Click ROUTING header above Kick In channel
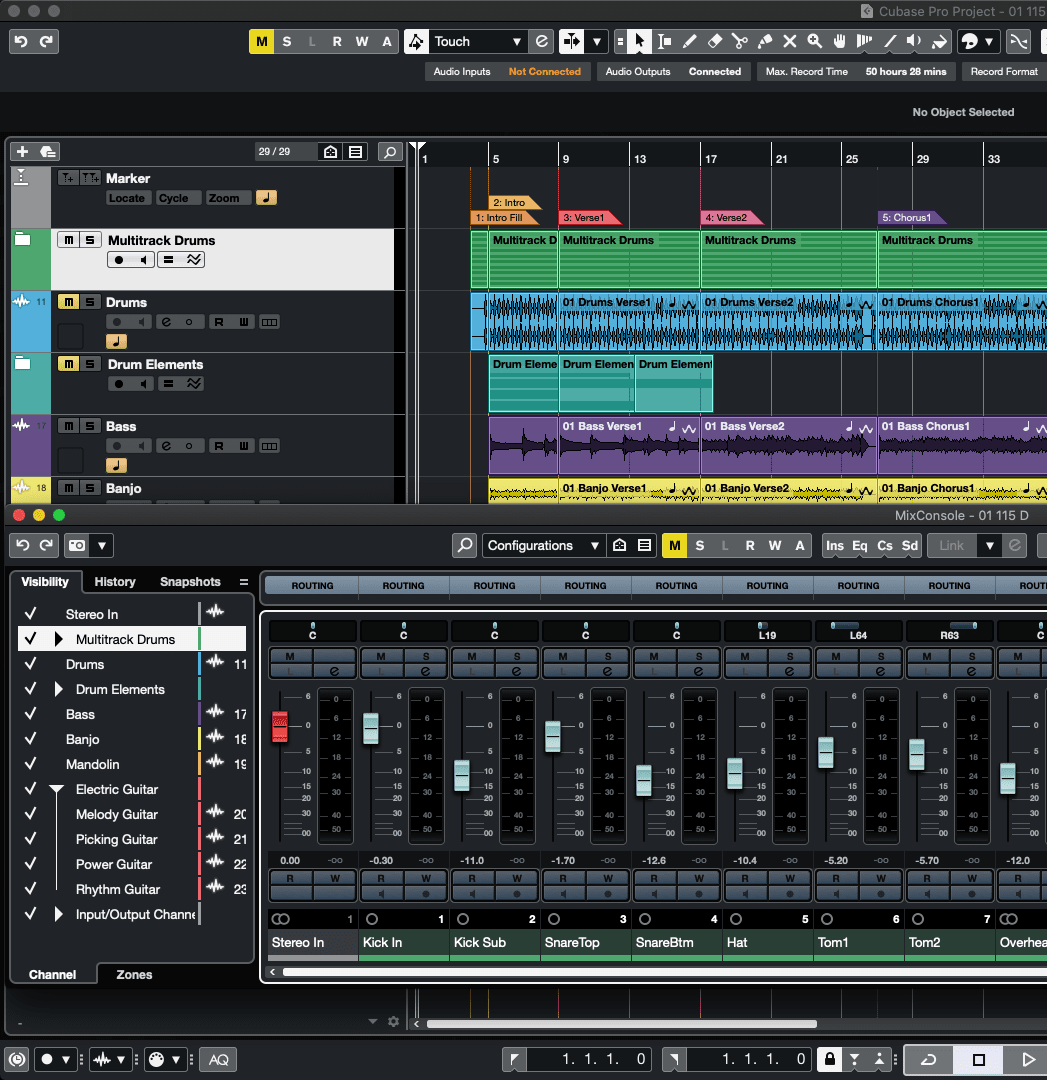 pyautogui.click(x=404, y=585)
